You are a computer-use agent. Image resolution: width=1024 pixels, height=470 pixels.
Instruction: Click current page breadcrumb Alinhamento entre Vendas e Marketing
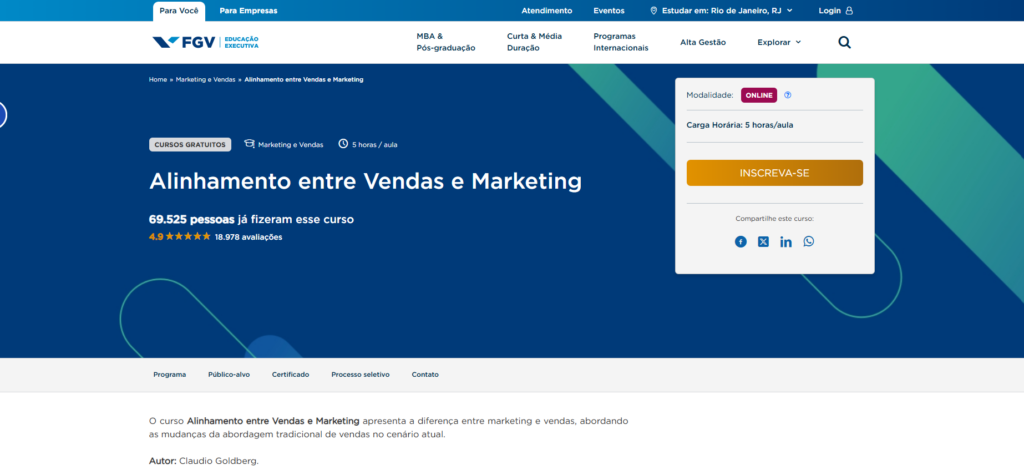[304, 80]
